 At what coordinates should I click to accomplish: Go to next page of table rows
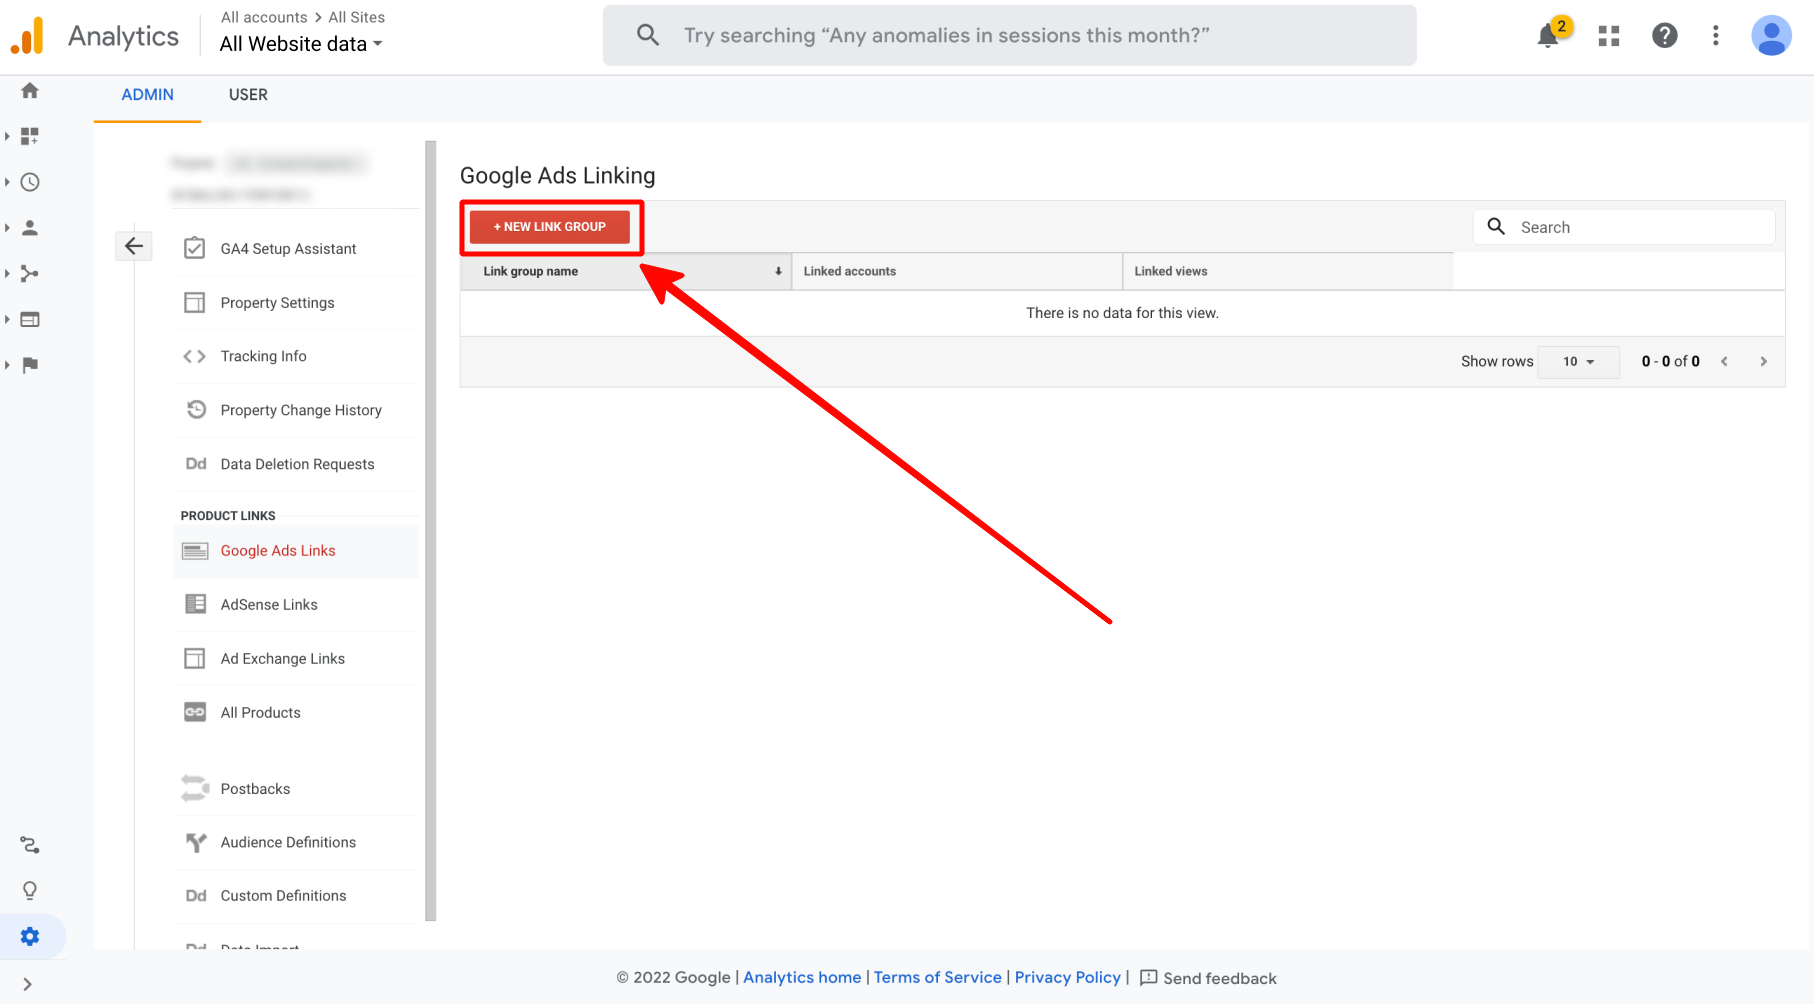pyautogui.click(x=1764, y=362)
